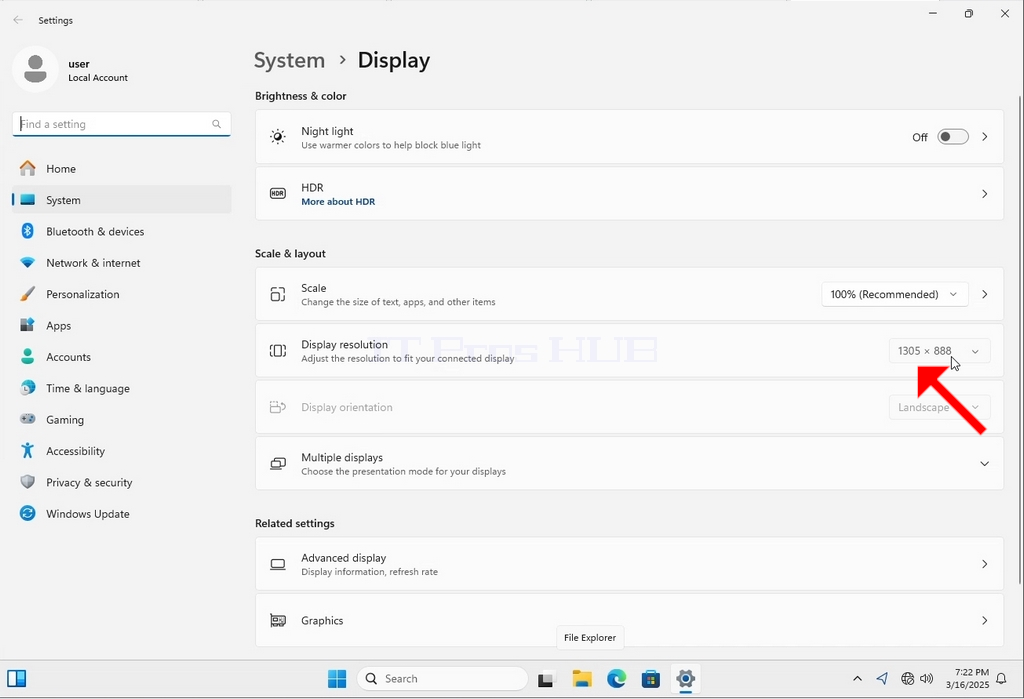Click the Privacy & security shield icon

click(27, 482)
